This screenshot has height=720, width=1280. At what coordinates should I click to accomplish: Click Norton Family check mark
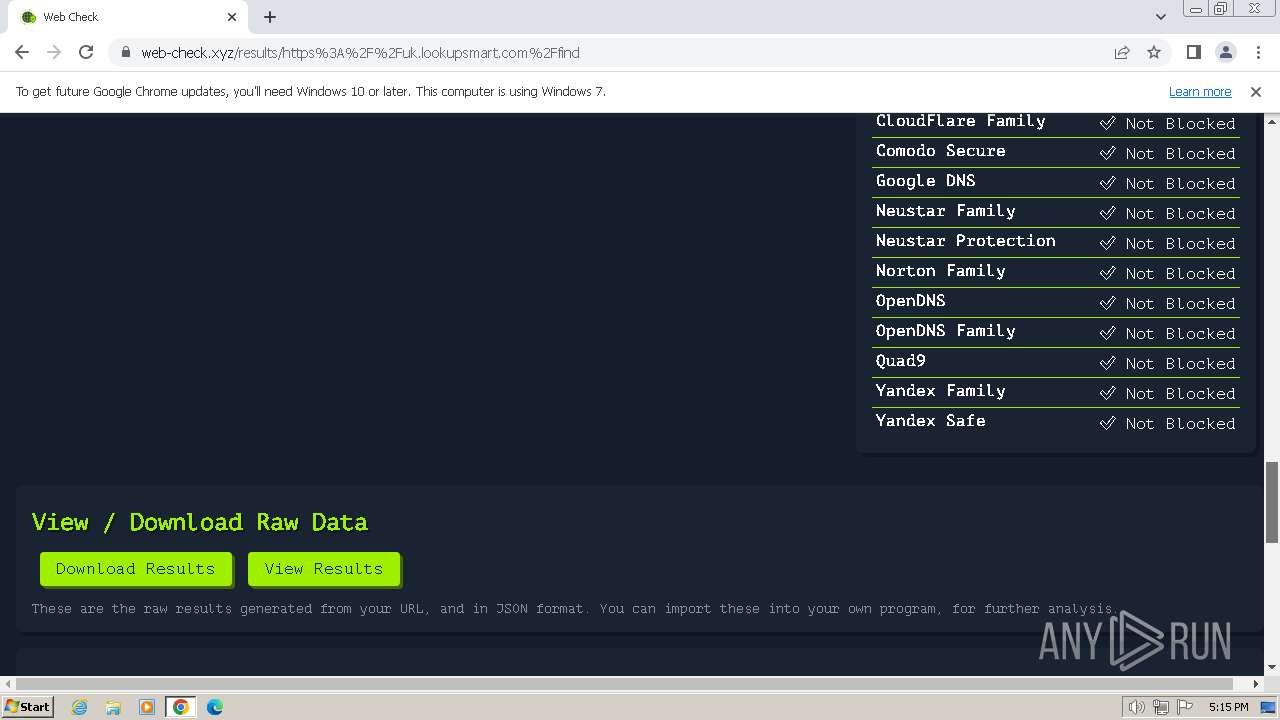coord(1107,273)
